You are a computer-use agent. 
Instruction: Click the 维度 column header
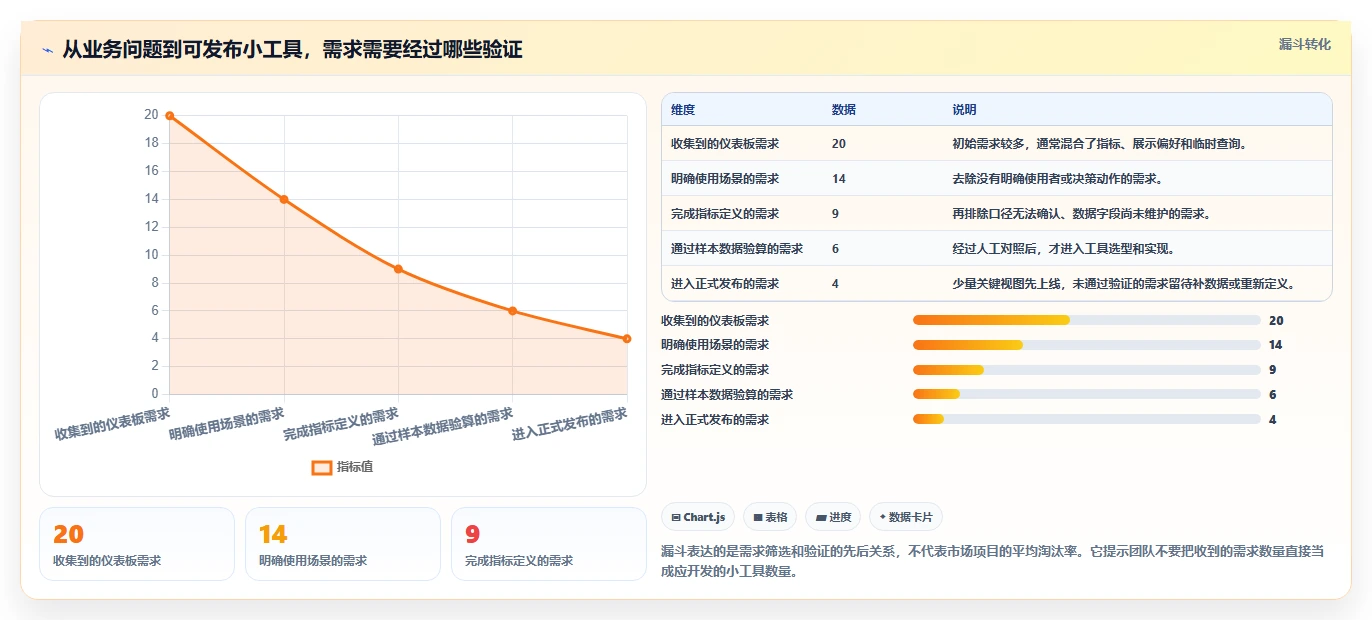(x=683, y=110)
